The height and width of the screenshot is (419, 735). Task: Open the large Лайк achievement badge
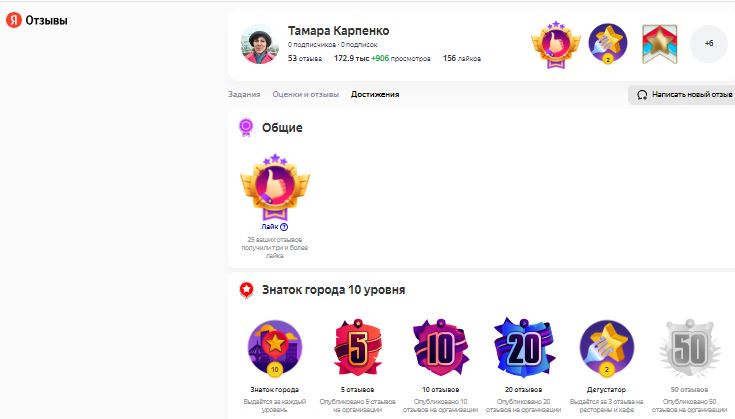point(275,187)
